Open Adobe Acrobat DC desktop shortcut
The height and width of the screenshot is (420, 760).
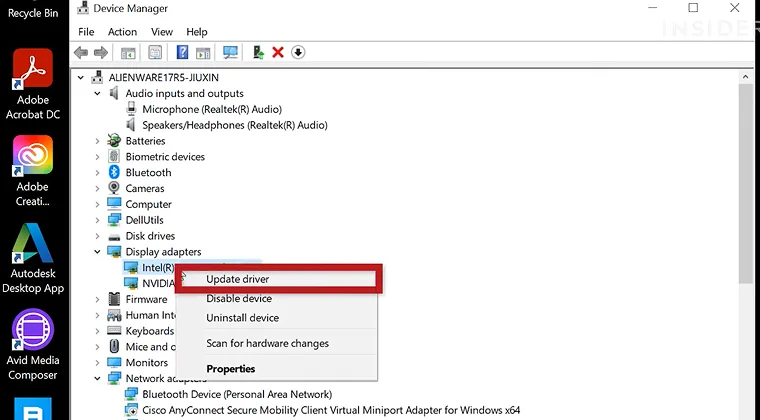click(33, 85)
